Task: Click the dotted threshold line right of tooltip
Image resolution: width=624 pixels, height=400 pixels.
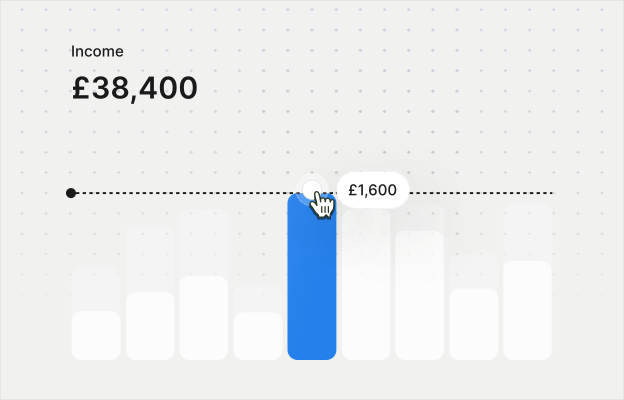Action: (x=480, y=193)
